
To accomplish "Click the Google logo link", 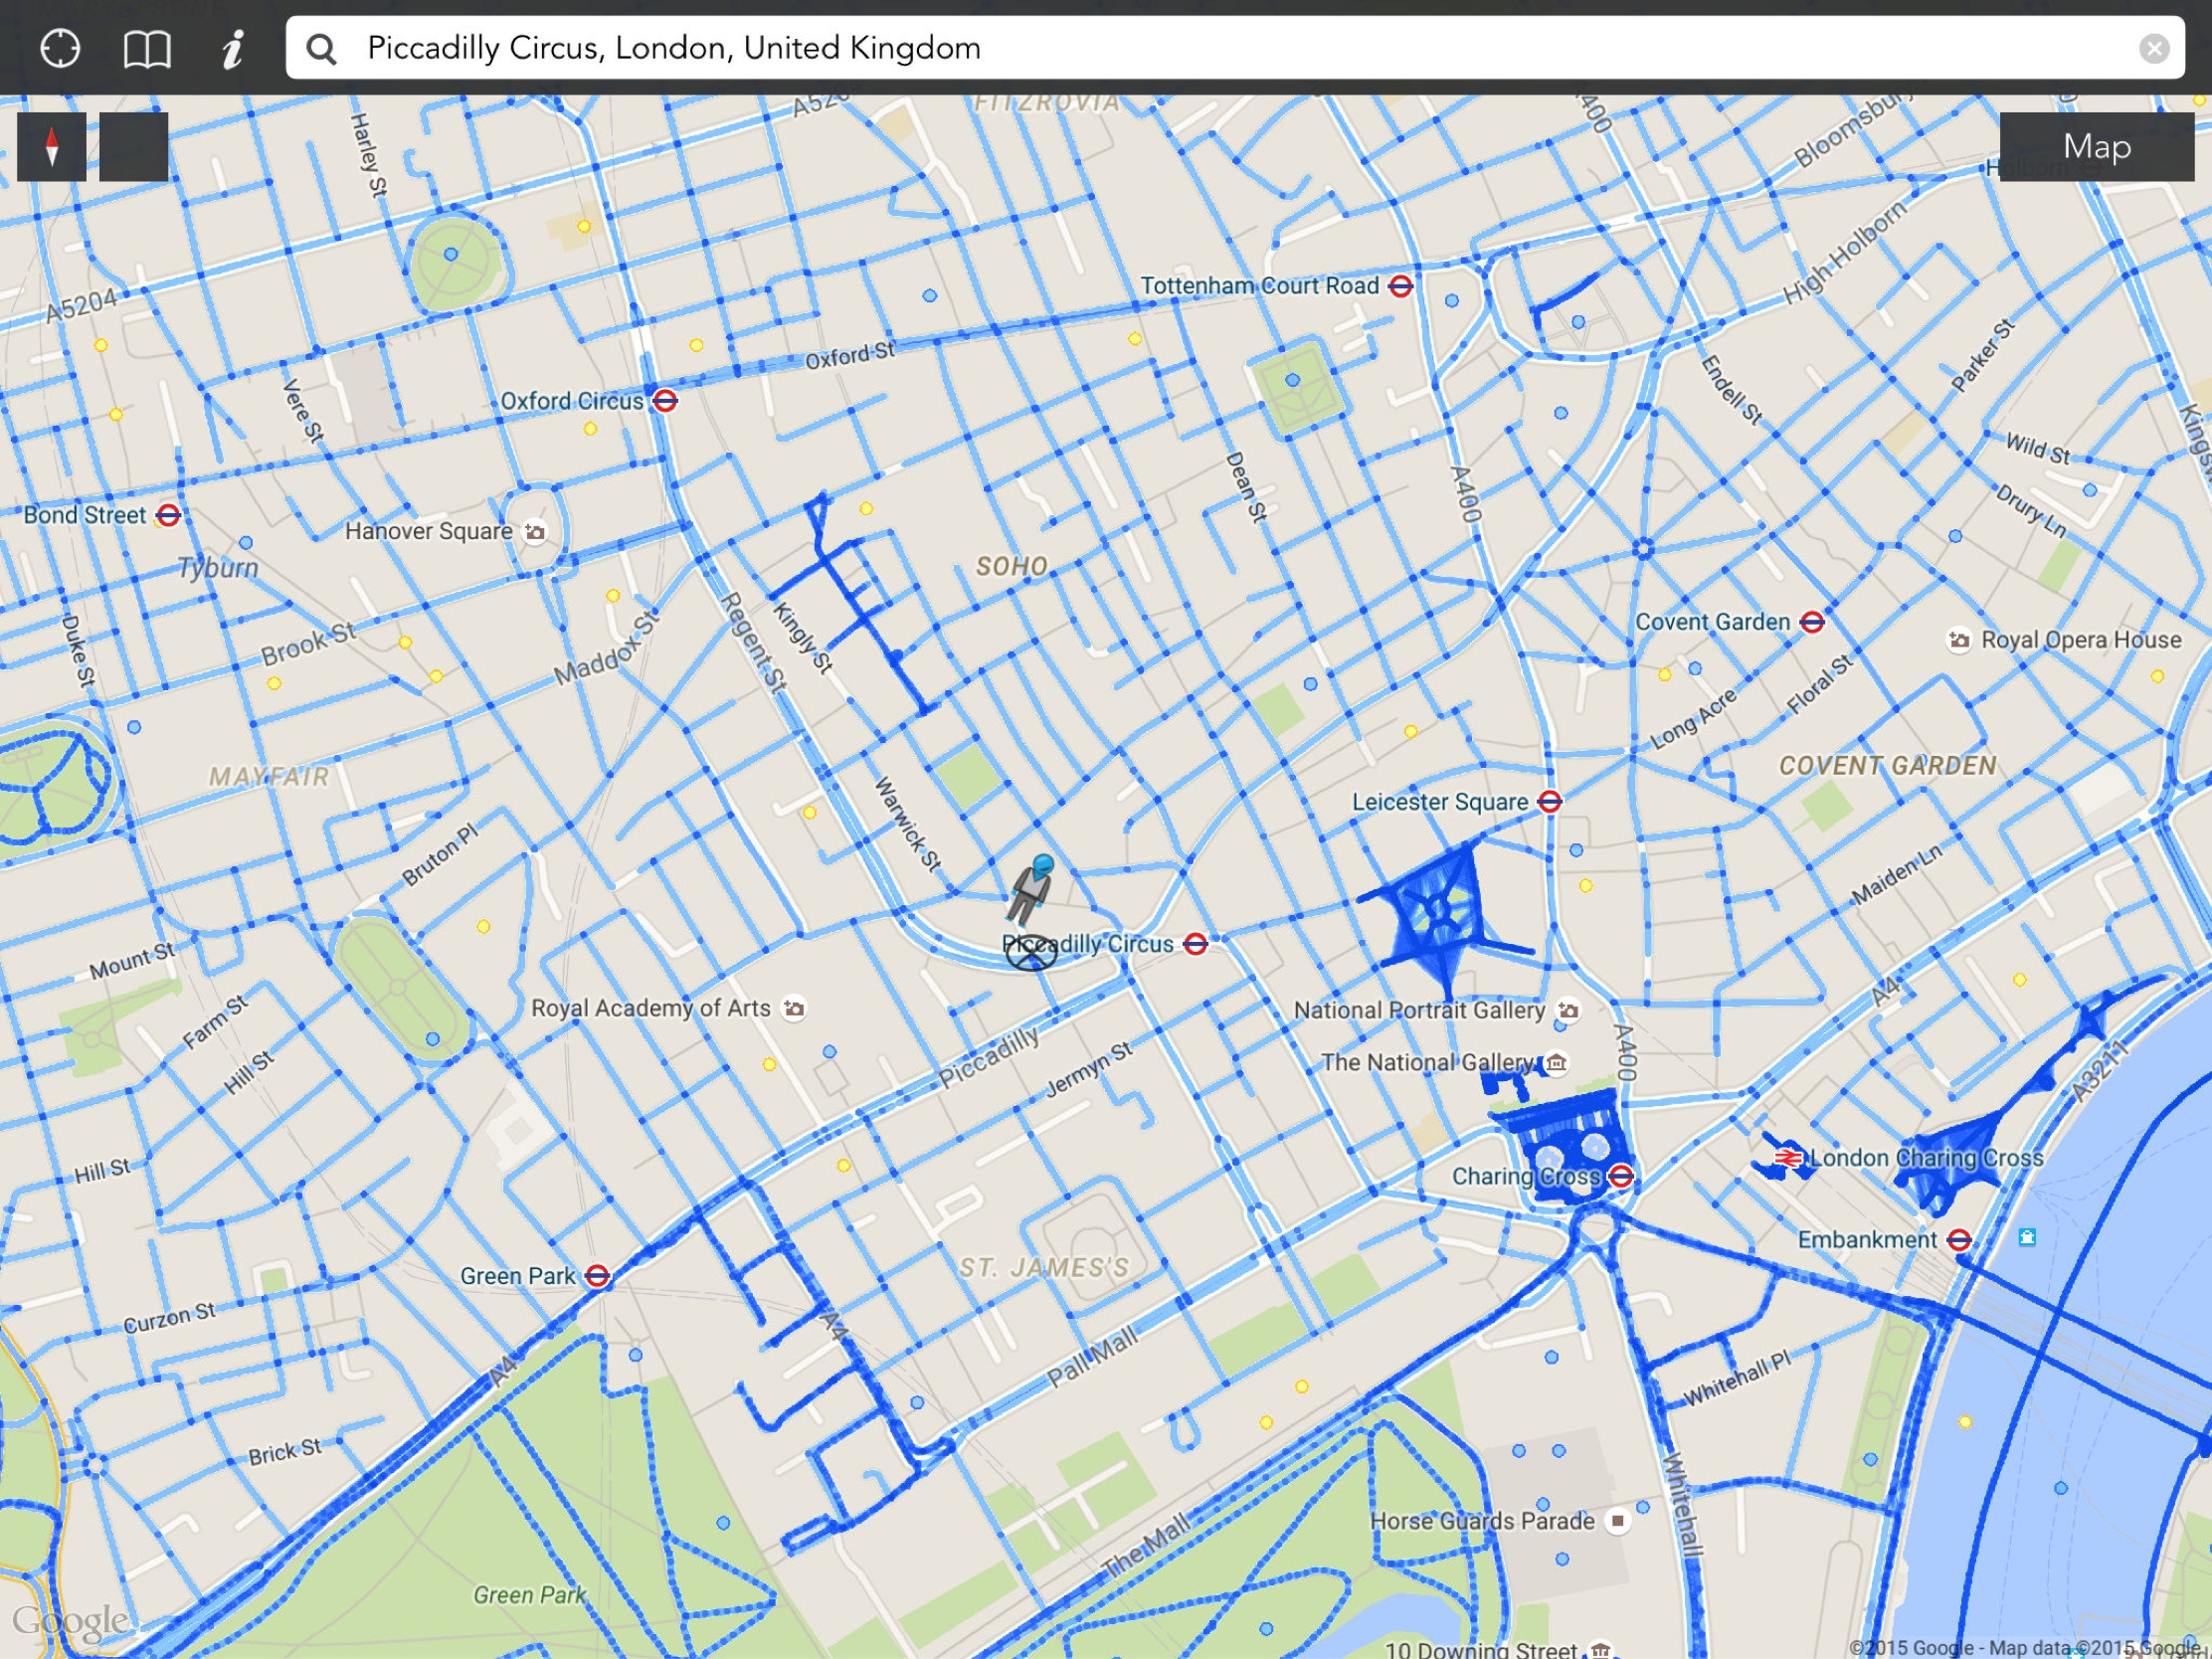I will tap(70, 1621).
